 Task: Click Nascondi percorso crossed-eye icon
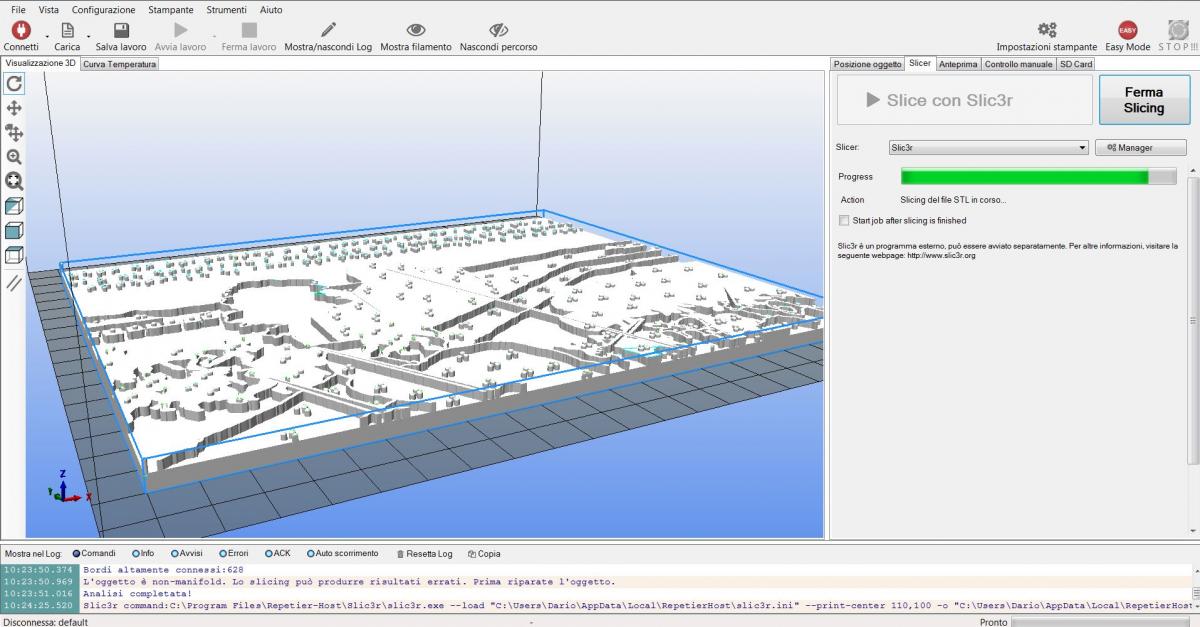pyautogui.click(x=498, y=31)
